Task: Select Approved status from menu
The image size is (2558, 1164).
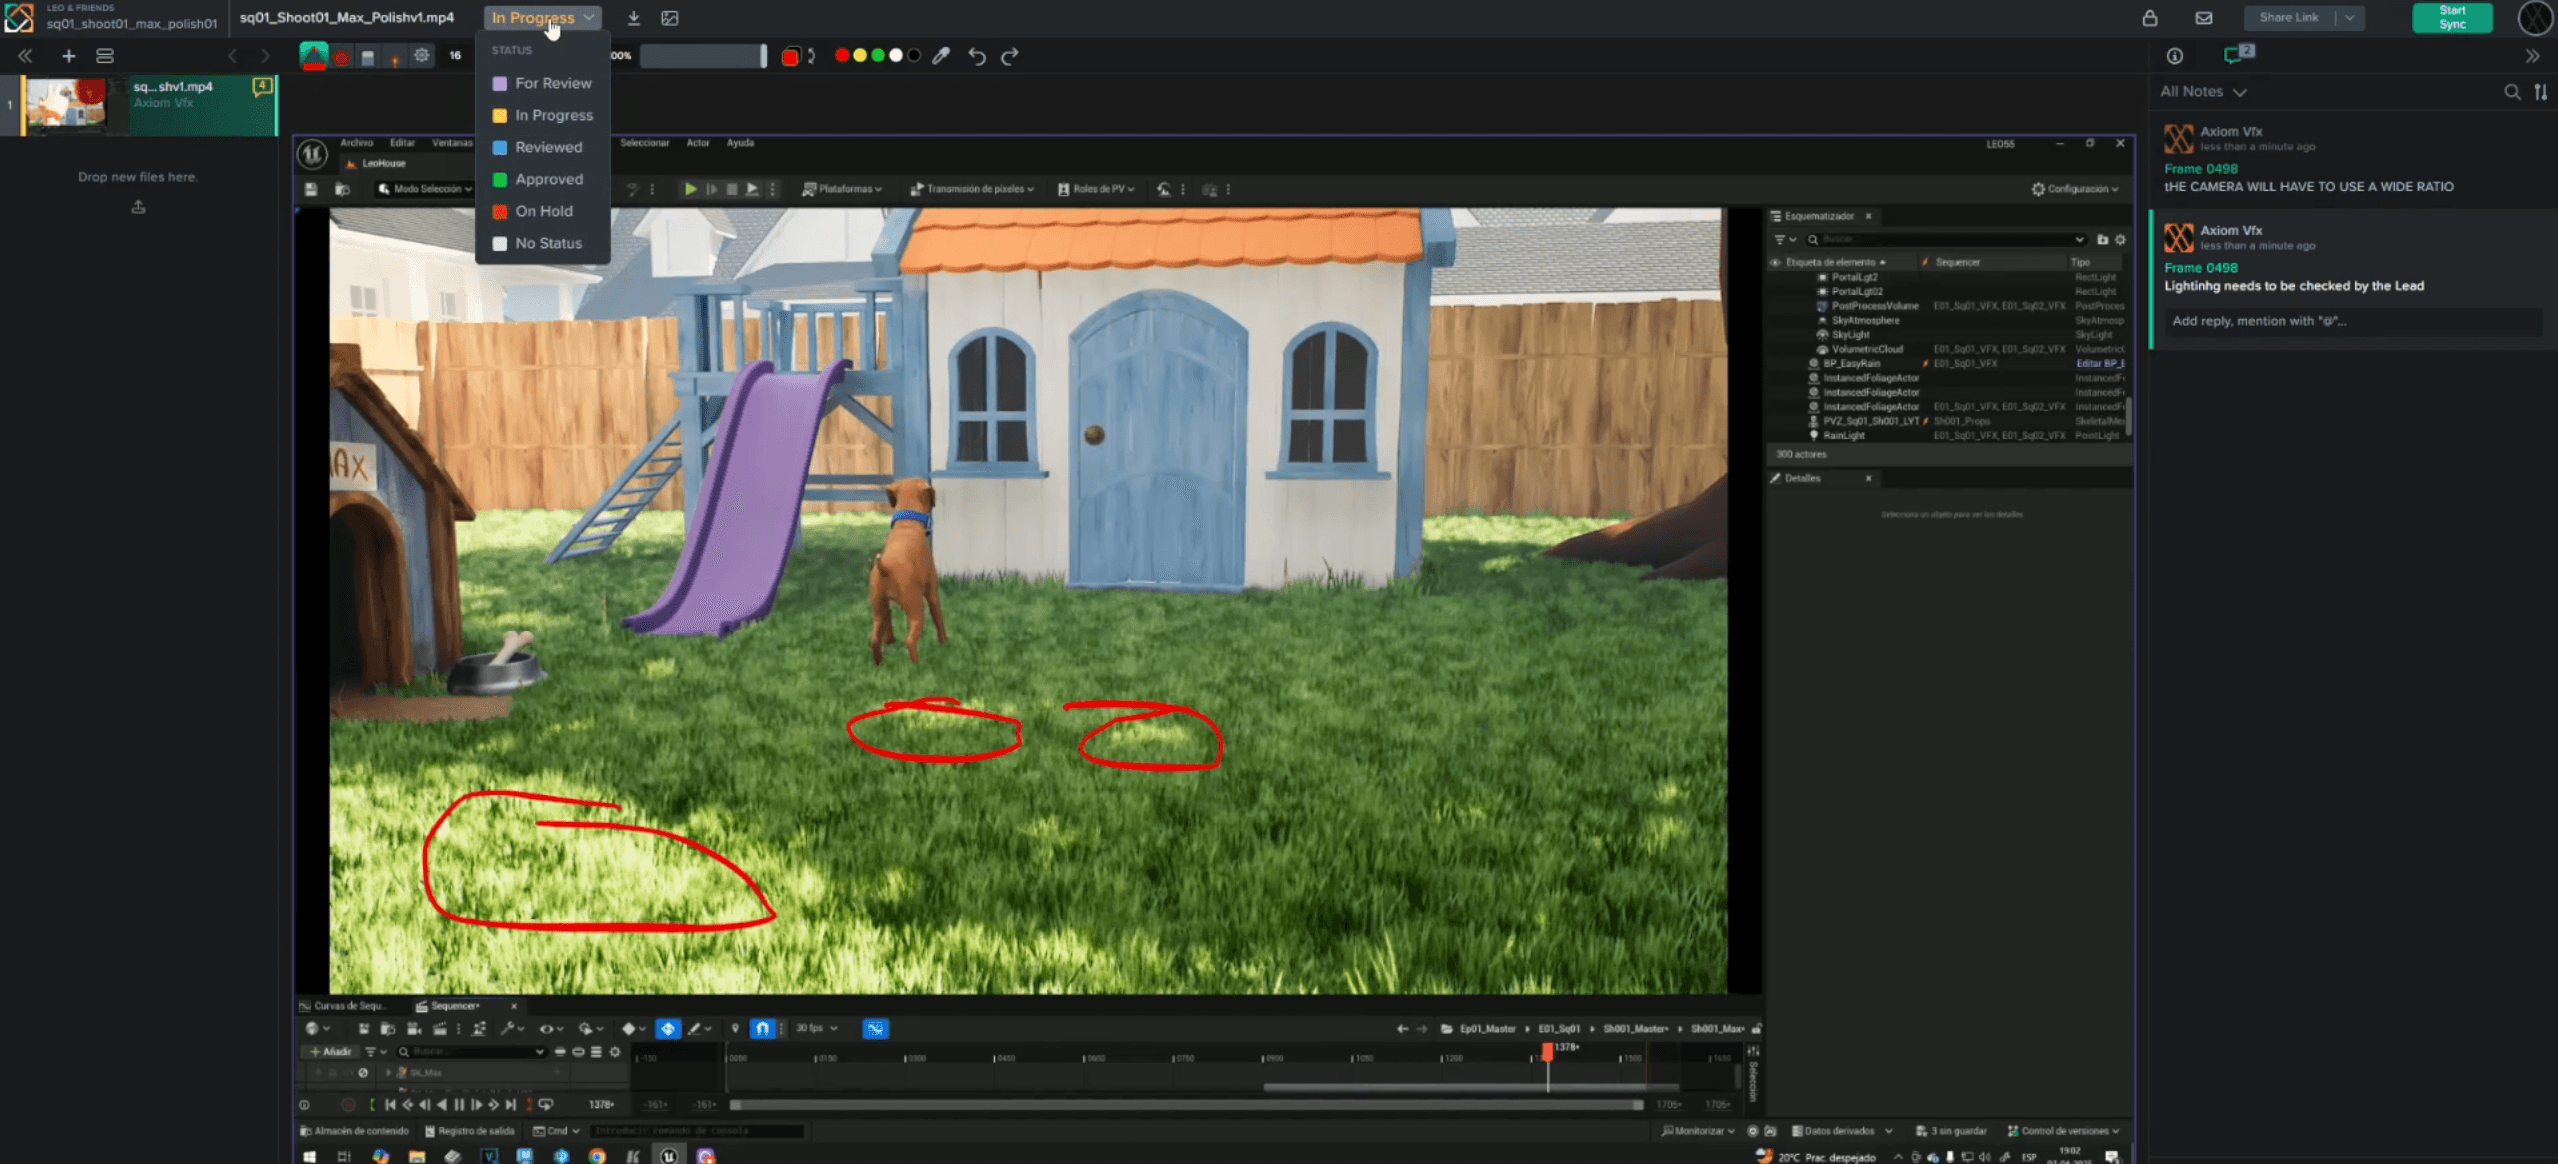Action: [x=548, y=180]
